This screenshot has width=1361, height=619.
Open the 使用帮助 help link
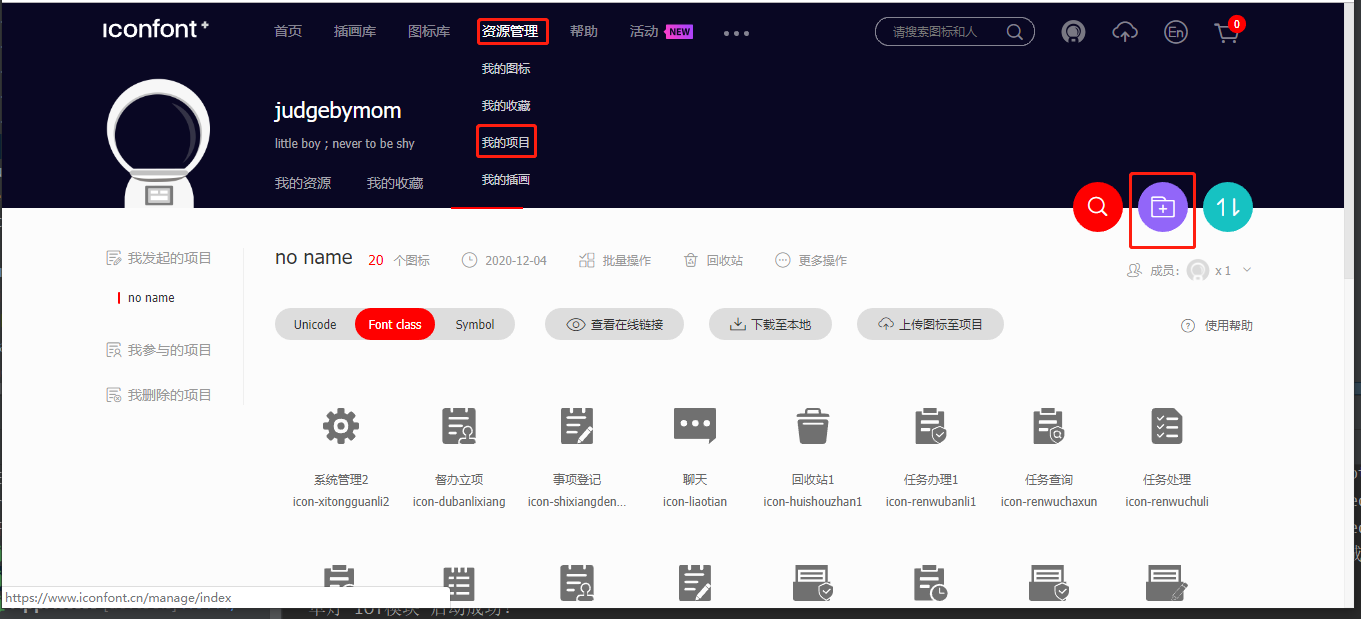coord(1216,324)
